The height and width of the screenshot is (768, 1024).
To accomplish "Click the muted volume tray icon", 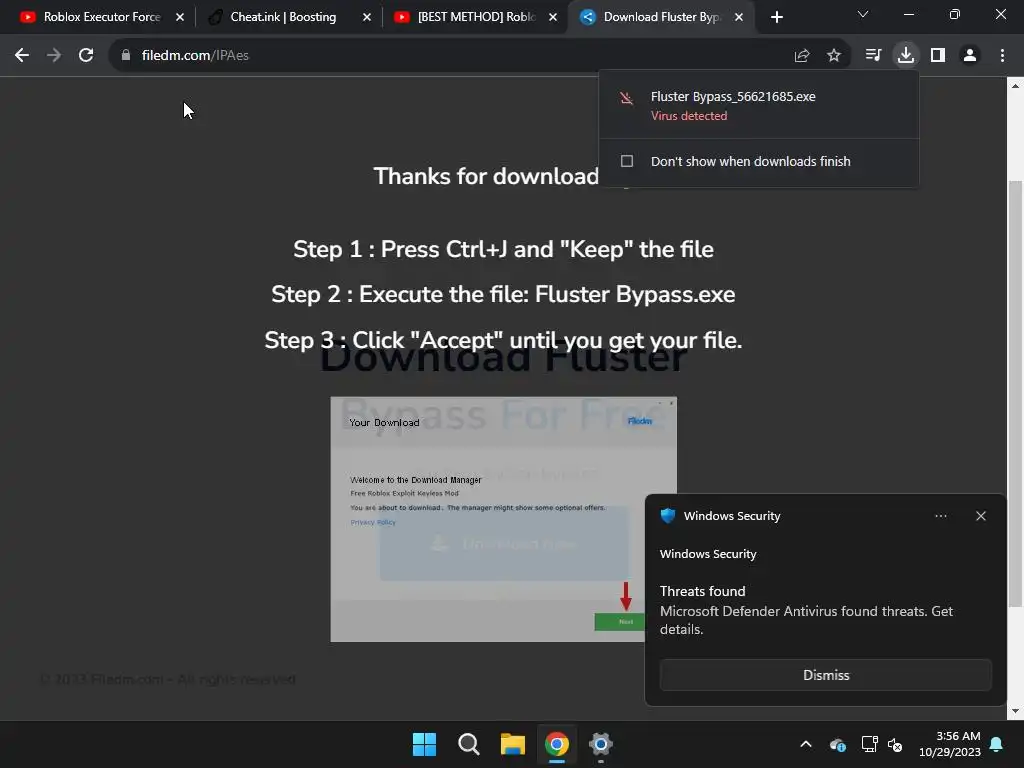I will 895,744.
